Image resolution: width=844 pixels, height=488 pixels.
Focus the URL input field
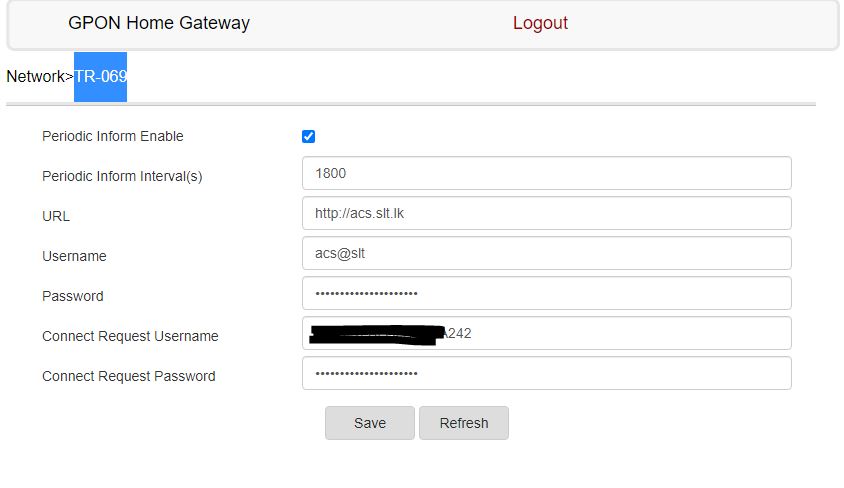[546, 213]
